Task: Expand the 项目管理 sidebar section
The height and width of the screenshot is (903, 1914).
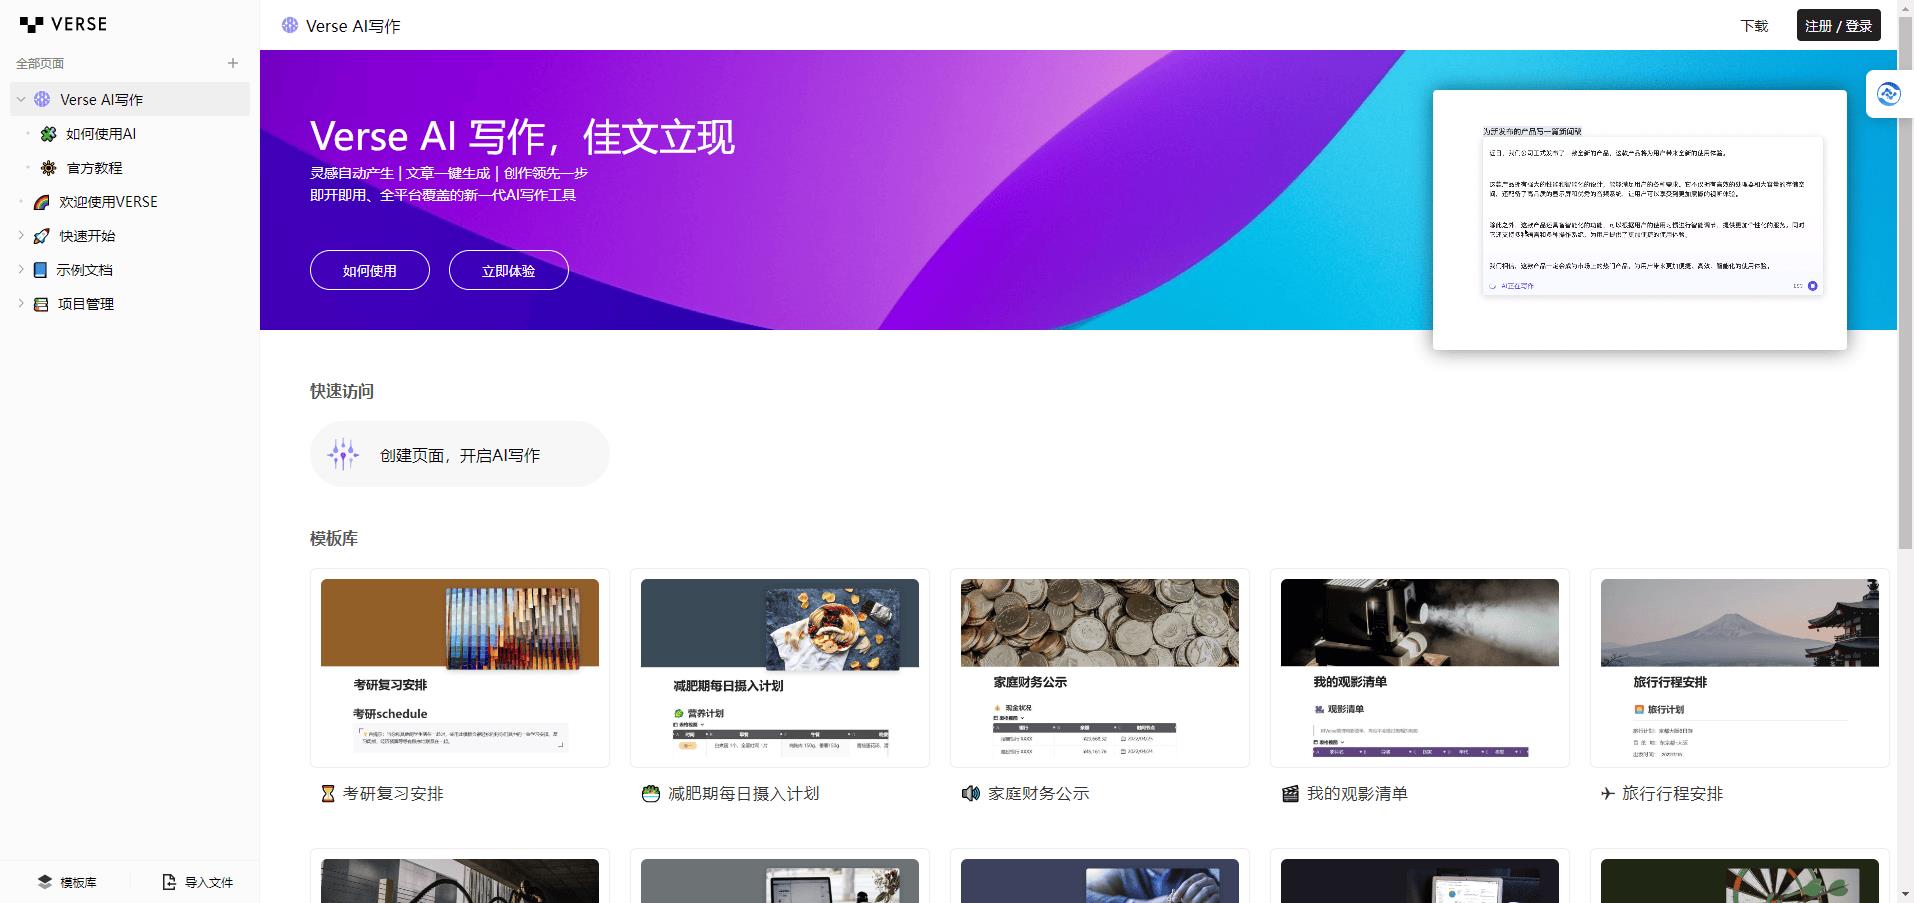Action: [x=21, y=304]
